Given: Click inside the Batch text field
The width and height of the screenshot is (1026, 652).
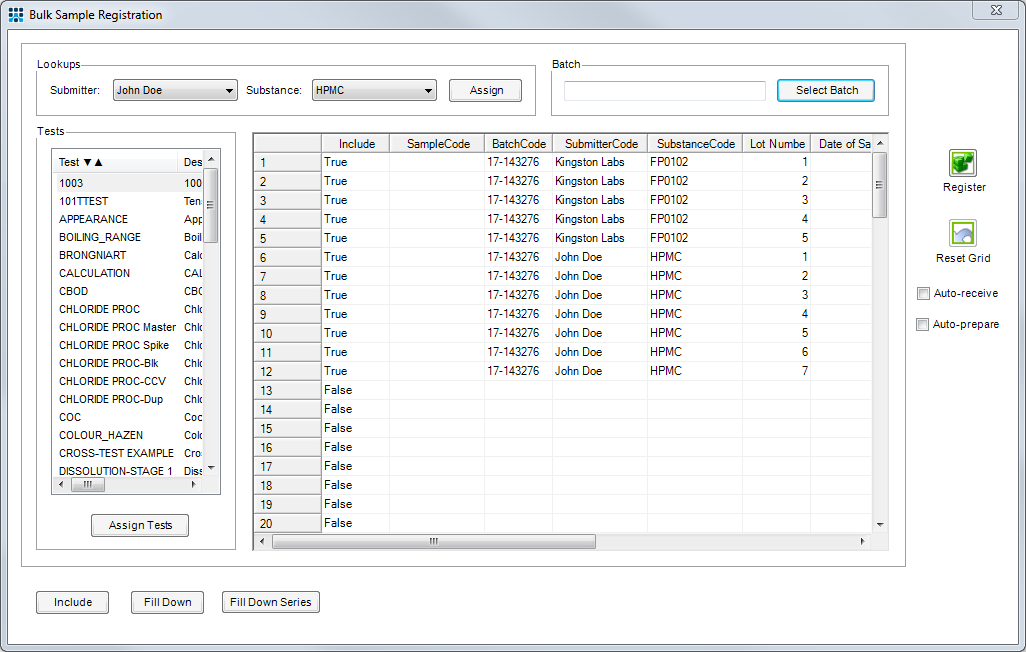Looking at the screenshot, I should click(x=664, y=90).
